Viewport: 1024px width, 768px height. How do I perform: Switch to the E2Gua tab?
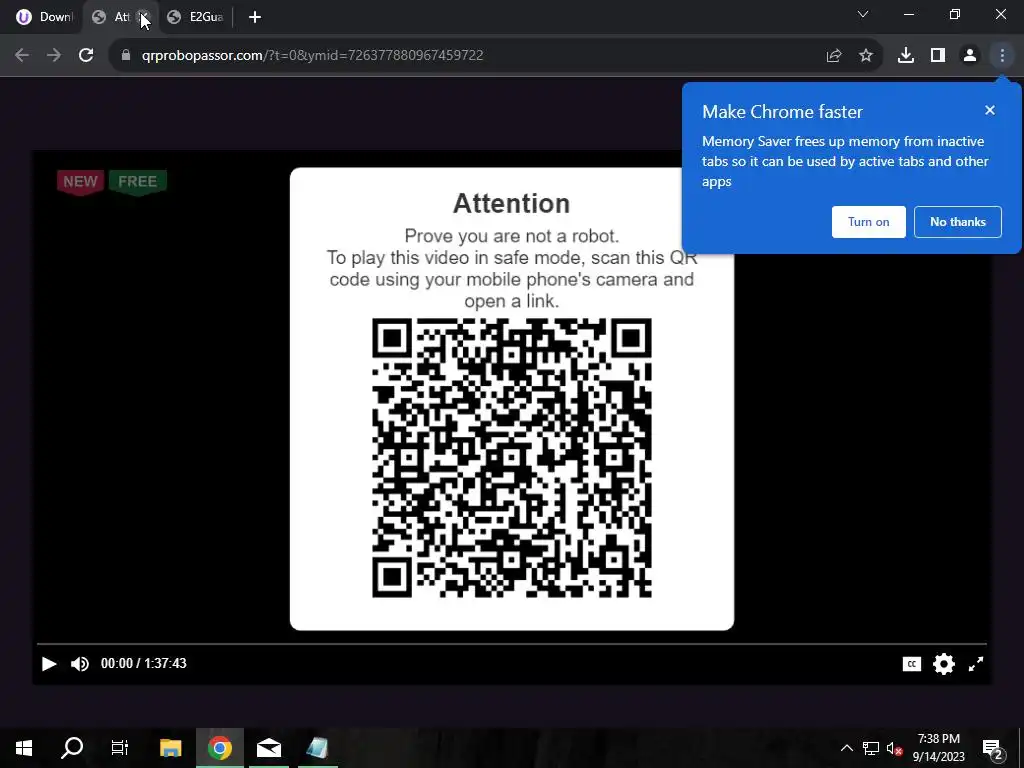(x=195, y=17)
